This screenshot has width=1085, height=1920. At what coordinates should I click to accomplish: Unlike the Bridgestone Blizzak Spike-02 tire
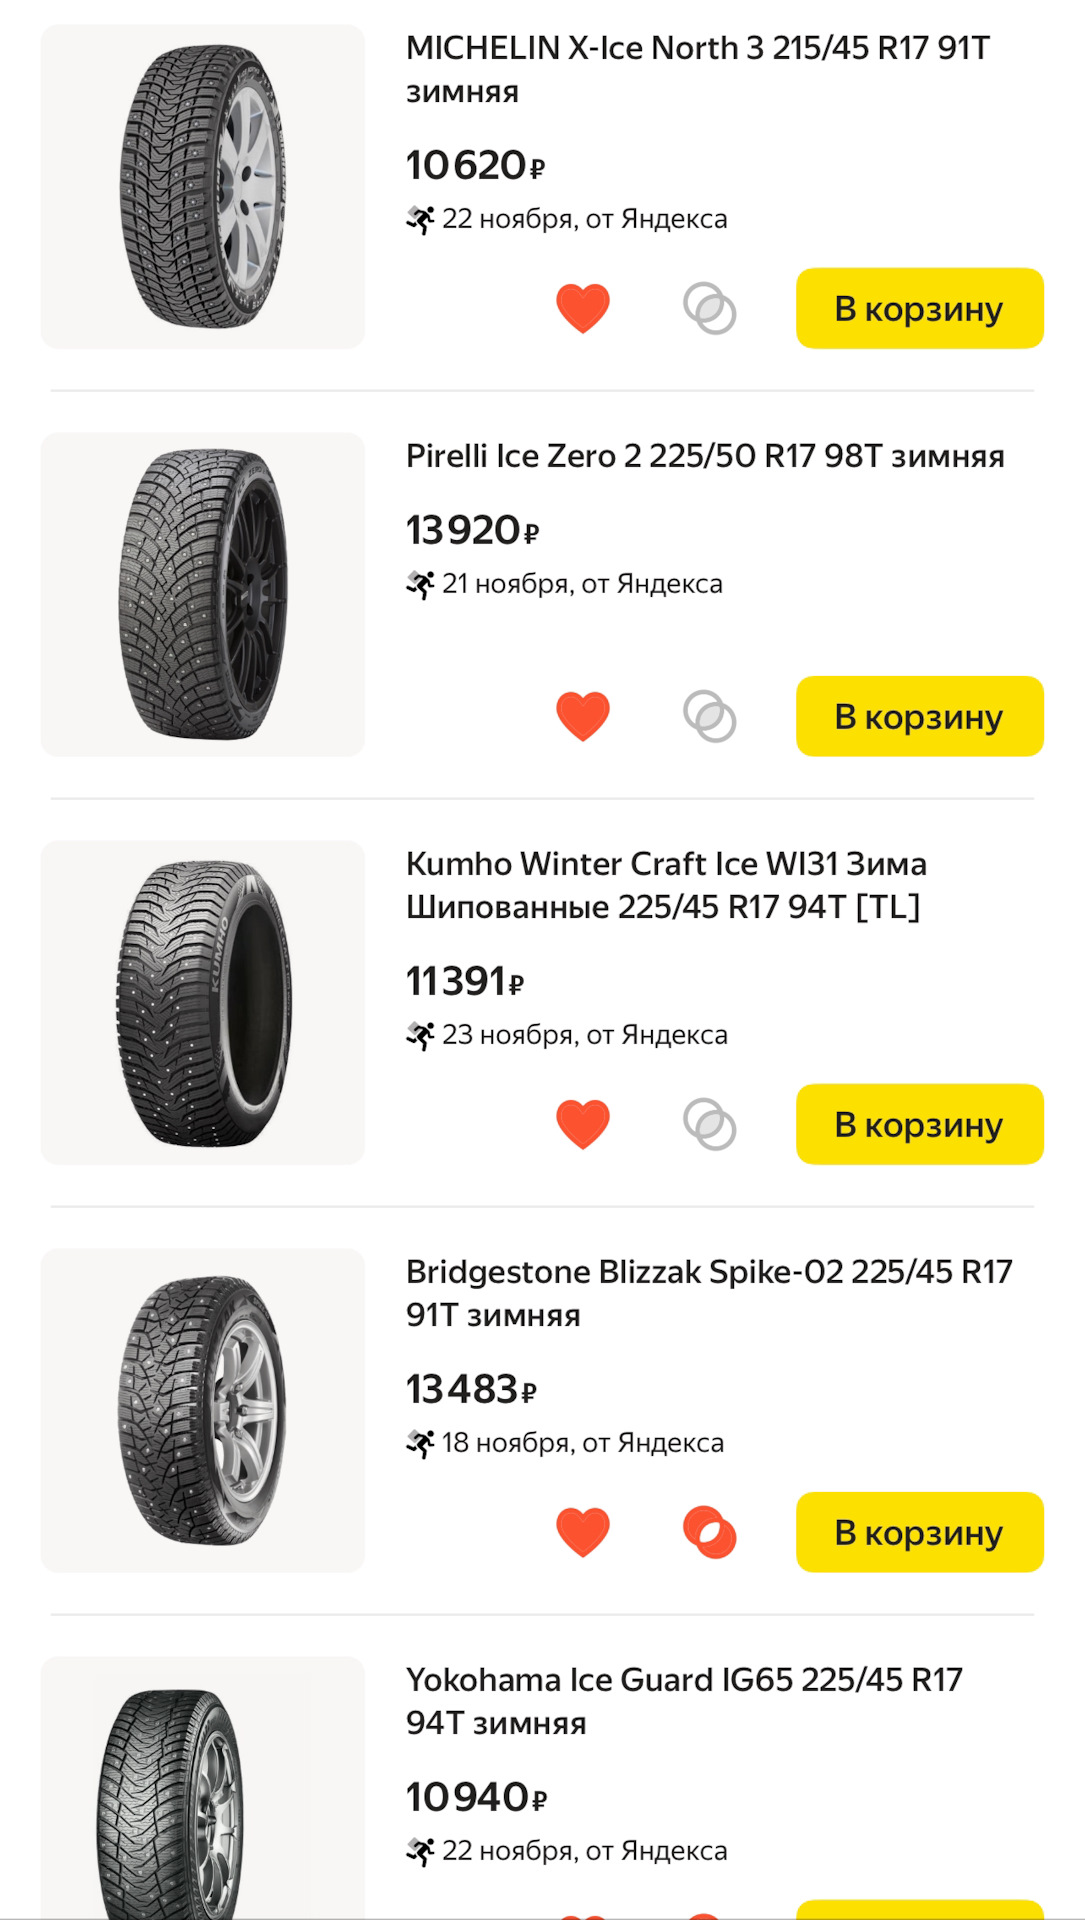pos(582,1532)
